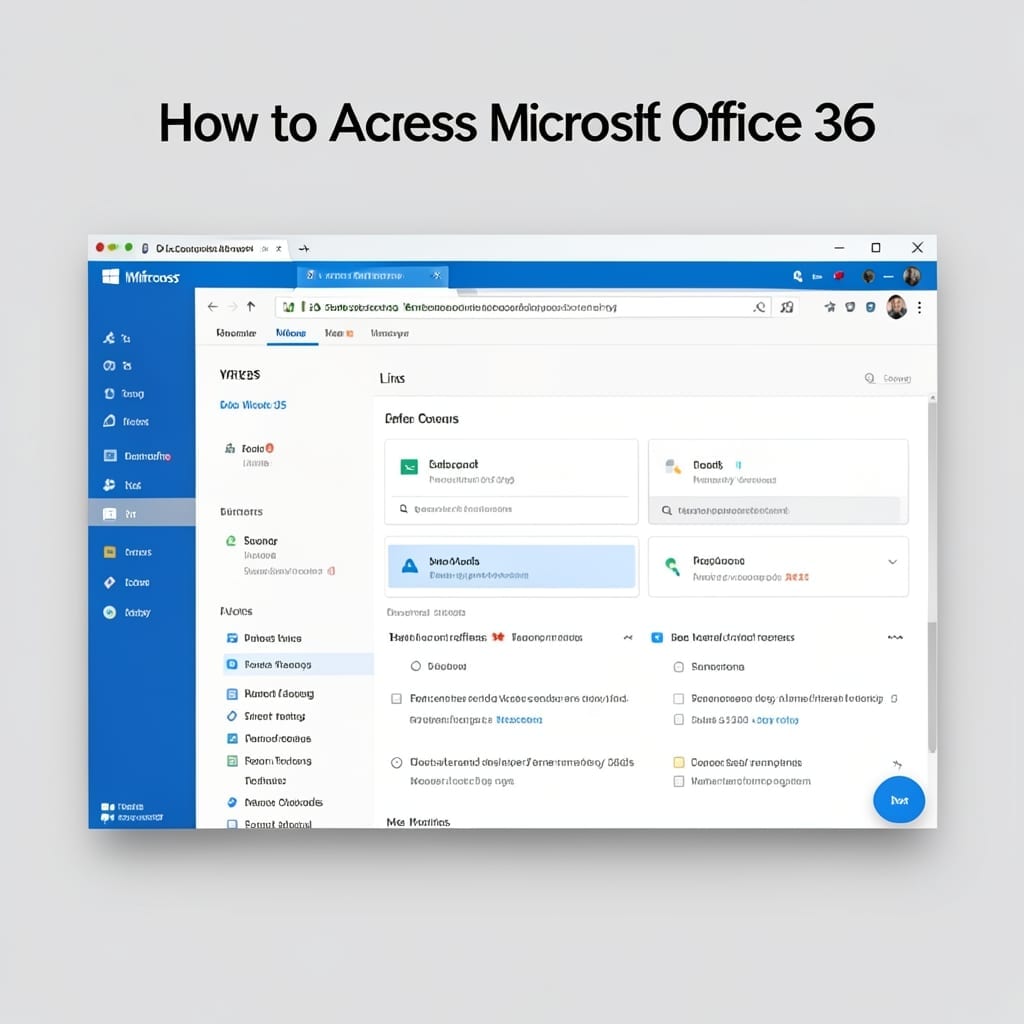
Task: Click the magnifier icon inside the address bar
Action: 759,307
